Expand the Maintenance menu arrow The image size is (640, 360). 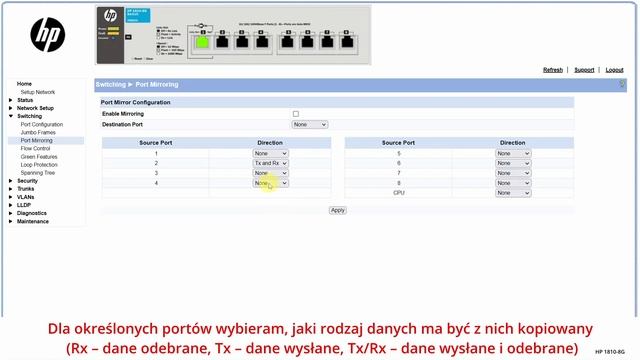pos(11,221)
